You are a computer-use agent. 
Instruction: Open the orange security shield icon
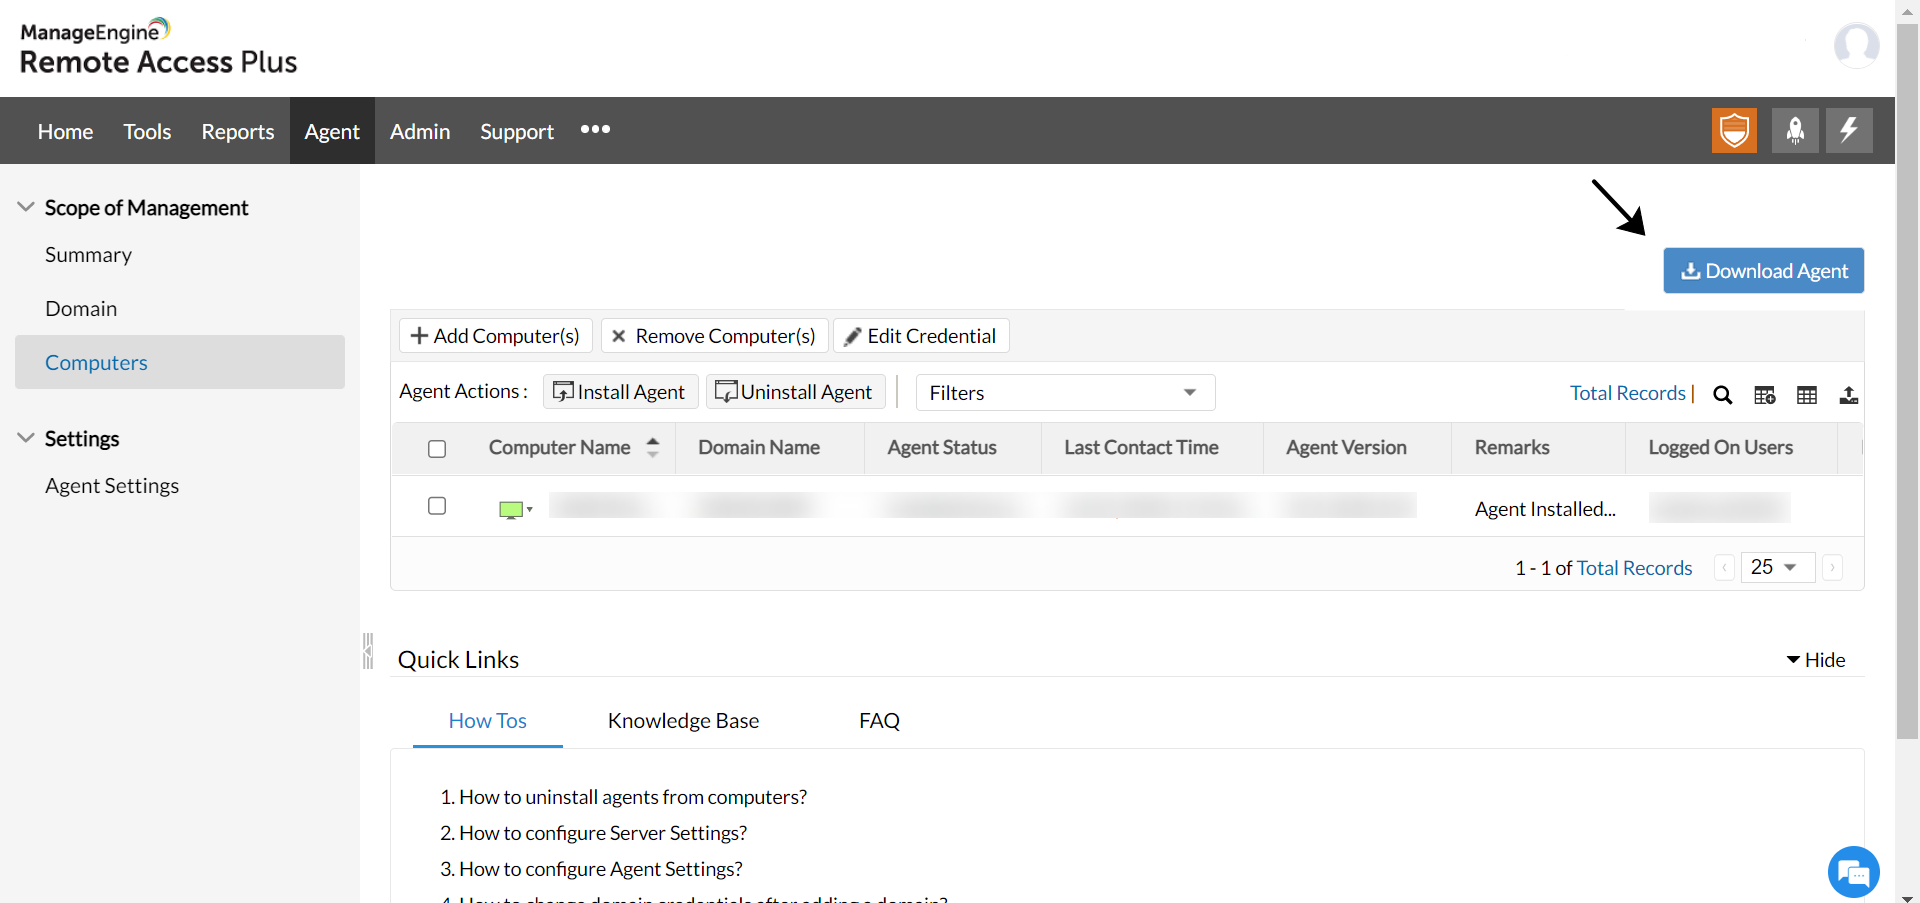(x=1736, y=130)
